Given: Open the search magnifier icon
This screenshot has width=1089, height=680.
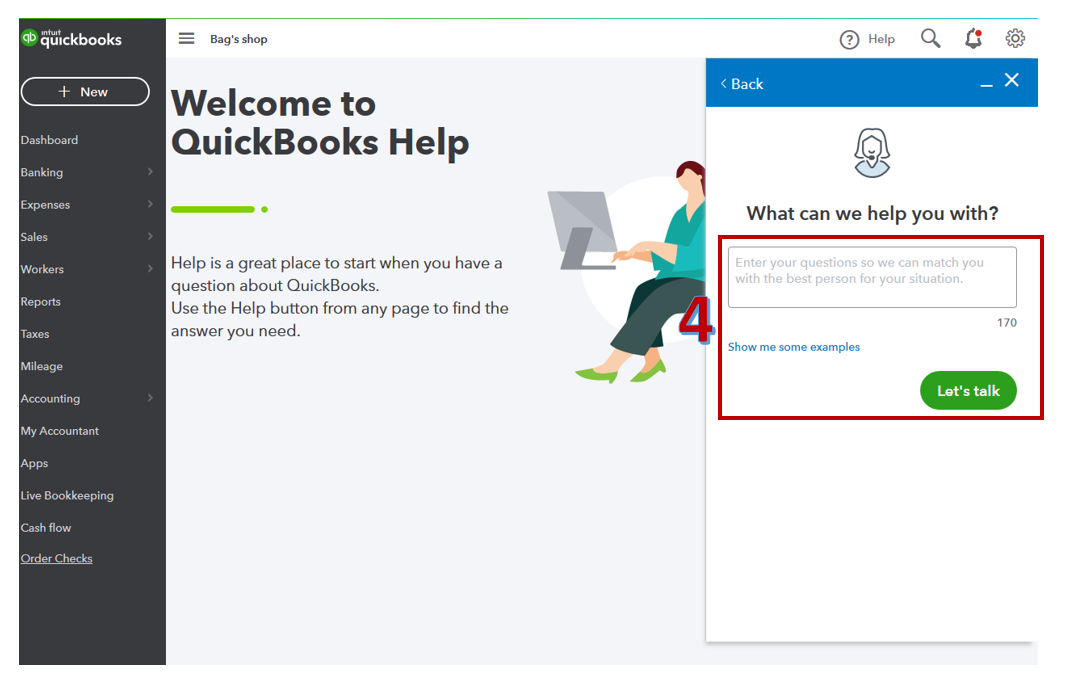Looking at the screenshot, I should pyautogui.click(x=930, y=38).
